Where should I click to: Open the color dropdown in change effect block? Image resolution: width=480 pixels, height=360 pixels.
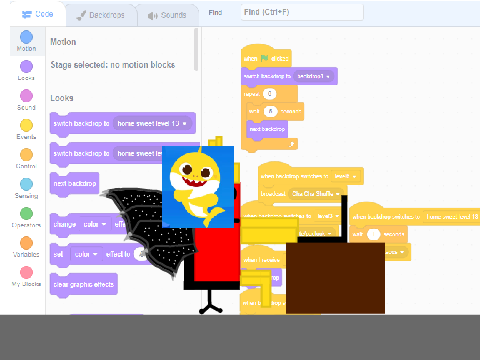click(x=95, y=224)
